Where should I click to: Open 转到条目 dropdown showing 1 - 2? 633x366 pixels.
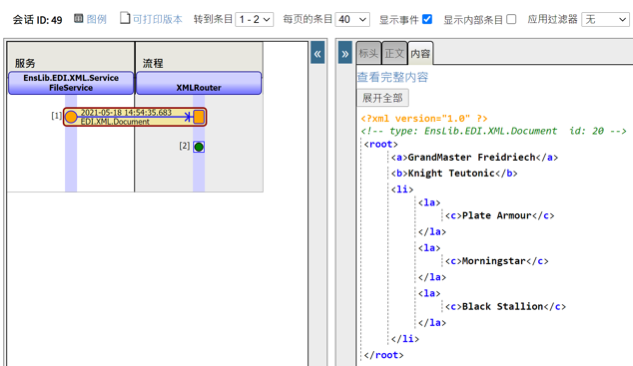255,19
